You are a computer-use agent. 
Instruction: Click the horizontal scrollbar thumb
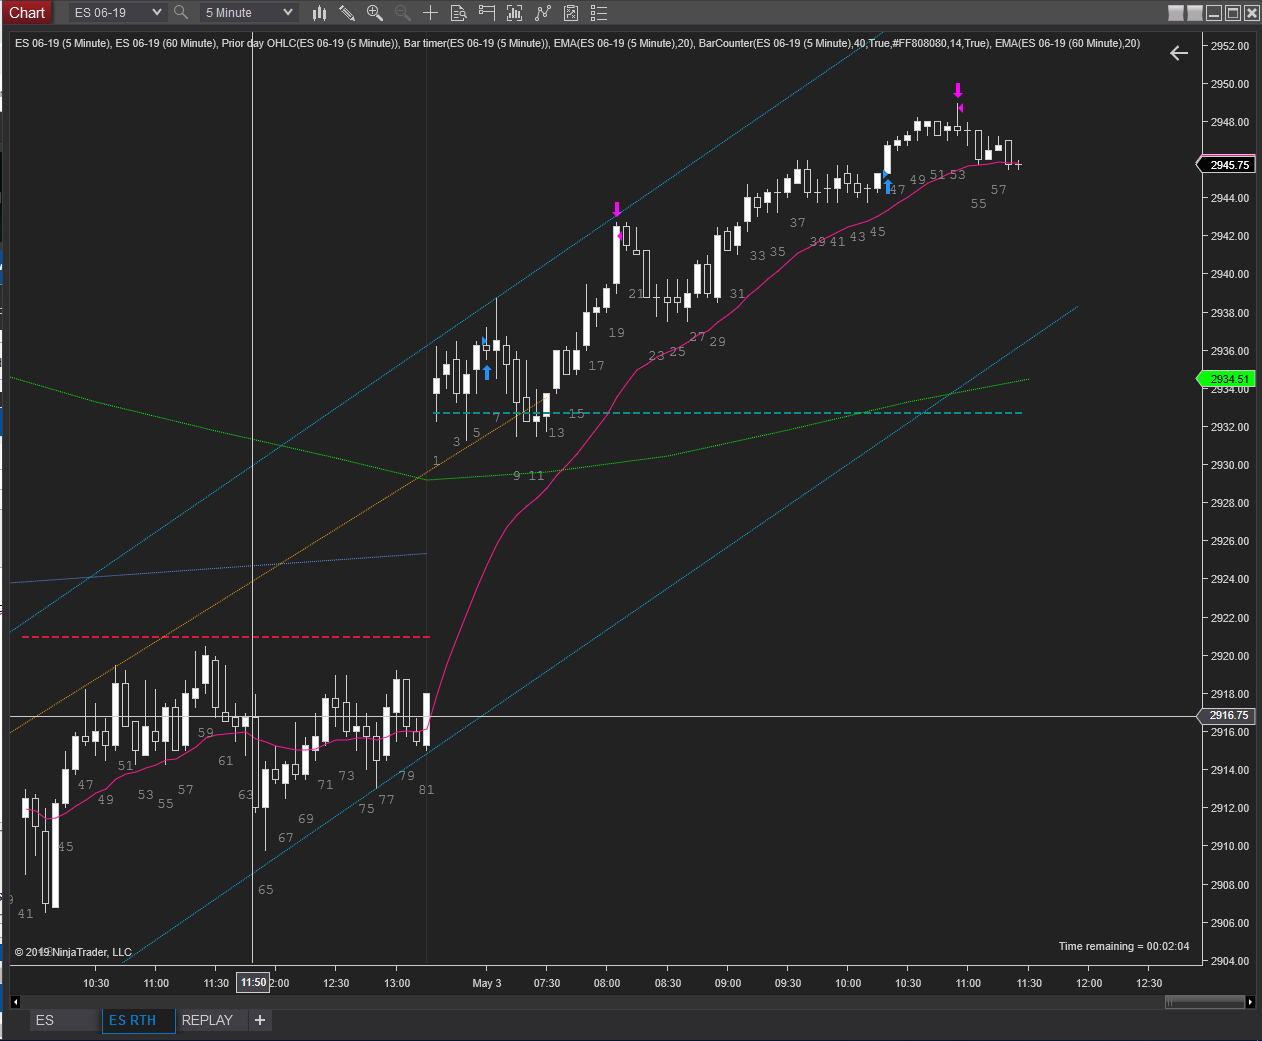1205,1001
